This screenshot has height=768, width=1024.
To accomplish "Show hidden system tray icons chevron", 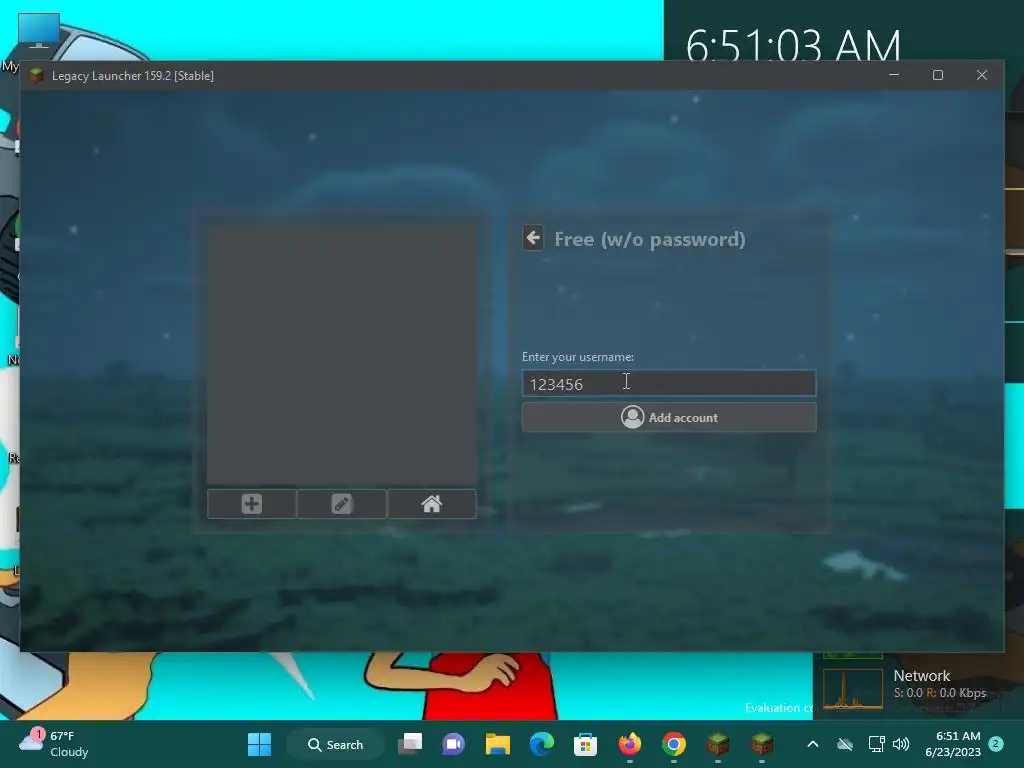I will coord(813,744).
